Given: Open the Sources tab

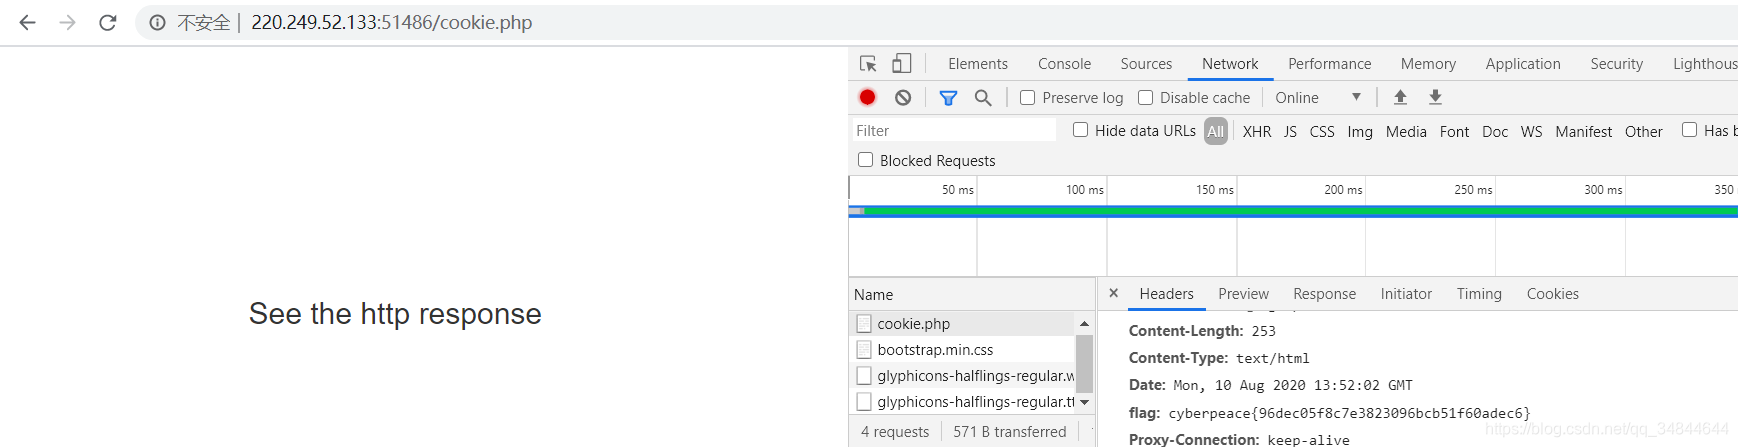Looking at the screenshot, I should click(x=1146, y=63).
